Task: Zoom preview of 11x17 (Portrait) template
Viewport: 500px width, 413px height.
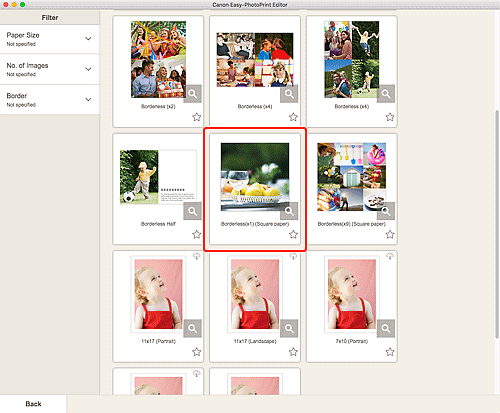Action: 192,328
